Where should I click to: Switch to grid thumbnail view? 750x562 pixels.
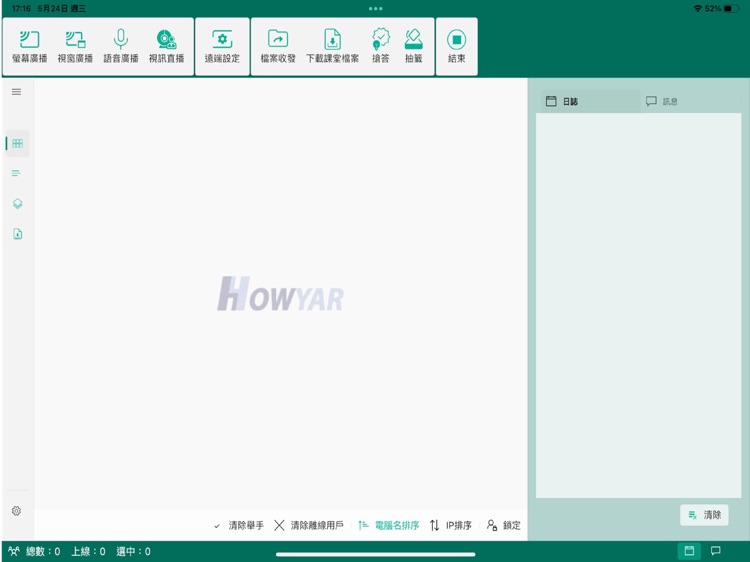click(18, 143)
